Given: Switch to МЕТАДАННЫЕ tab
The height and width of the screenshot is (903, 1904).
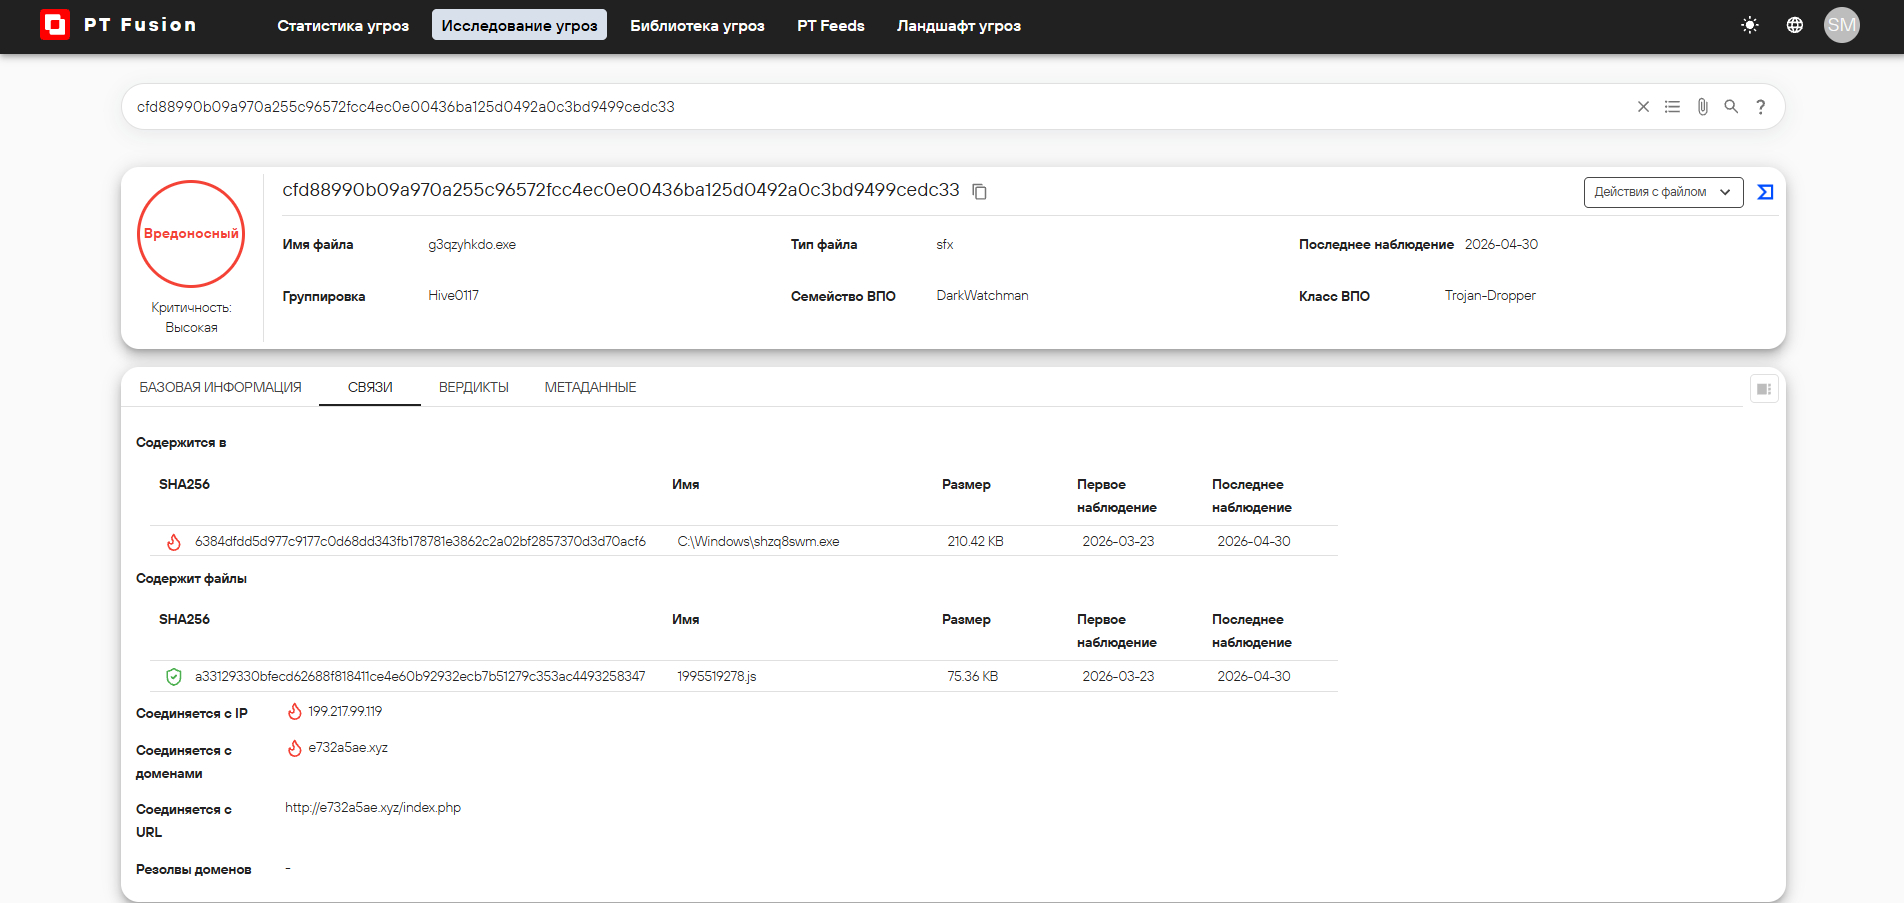Looking at the screenshot, I should 590,387.
